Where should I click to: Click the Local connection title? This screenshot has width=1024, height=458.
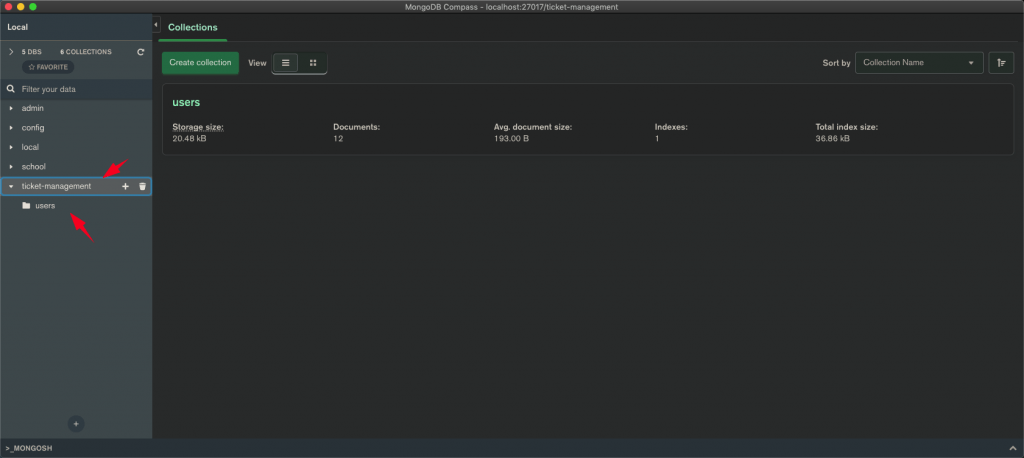click(x=18, y=27)
